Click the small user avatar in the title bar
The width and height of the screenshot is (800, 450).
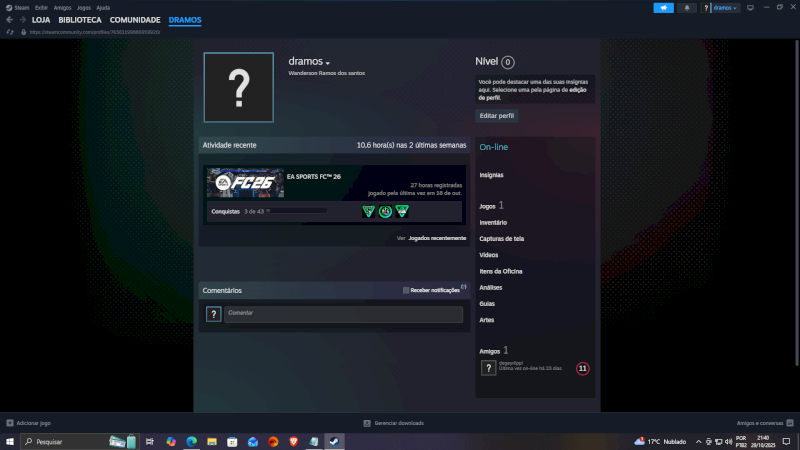[706, 8]
